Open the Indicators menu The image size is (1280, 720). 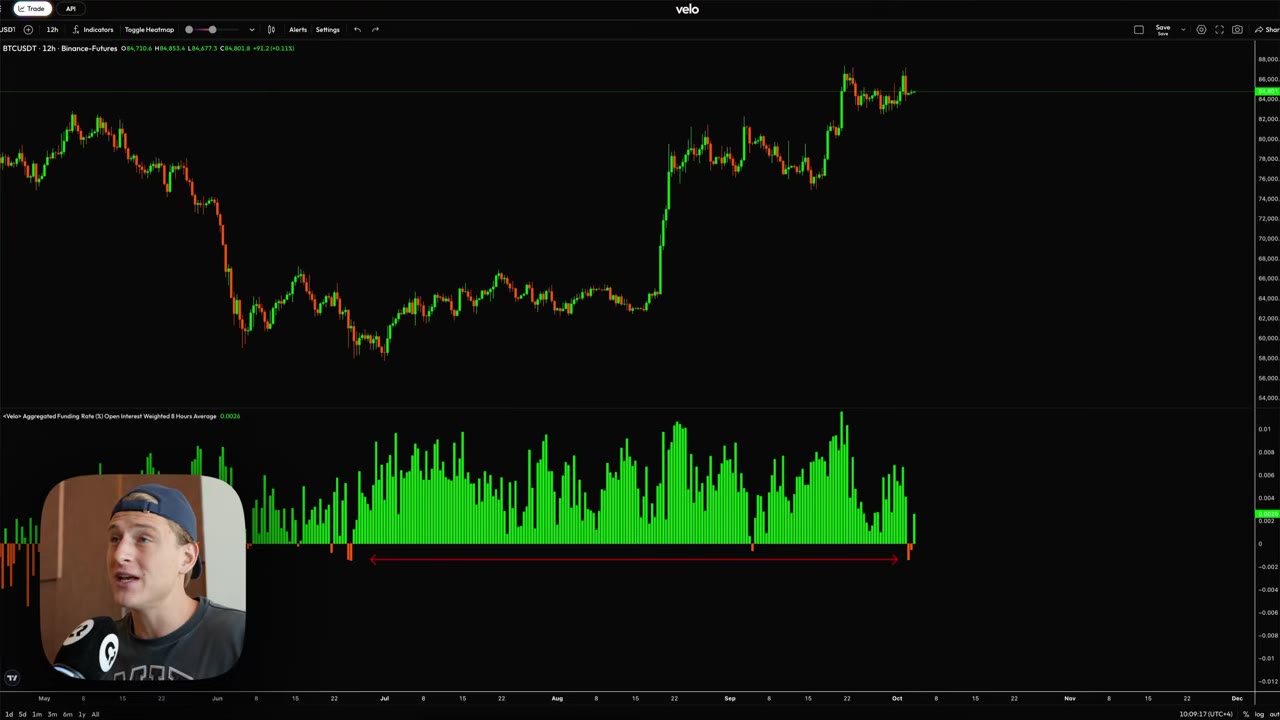92,30
